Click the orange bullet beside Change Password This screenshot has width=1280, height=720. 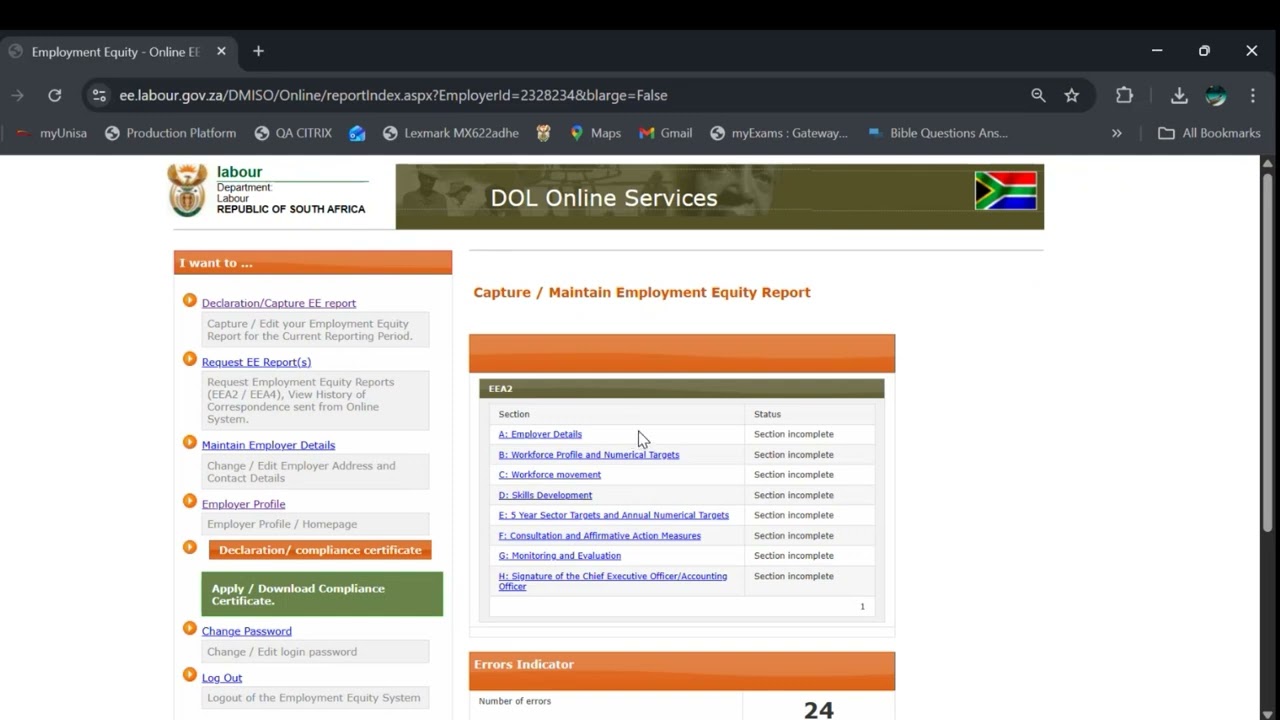[x=190, y=628]
